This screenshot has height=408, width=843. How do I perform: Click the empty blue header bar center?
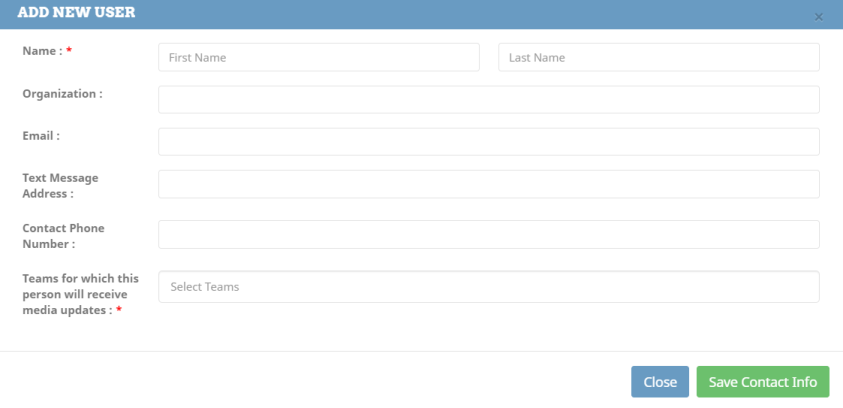[450, 14]
